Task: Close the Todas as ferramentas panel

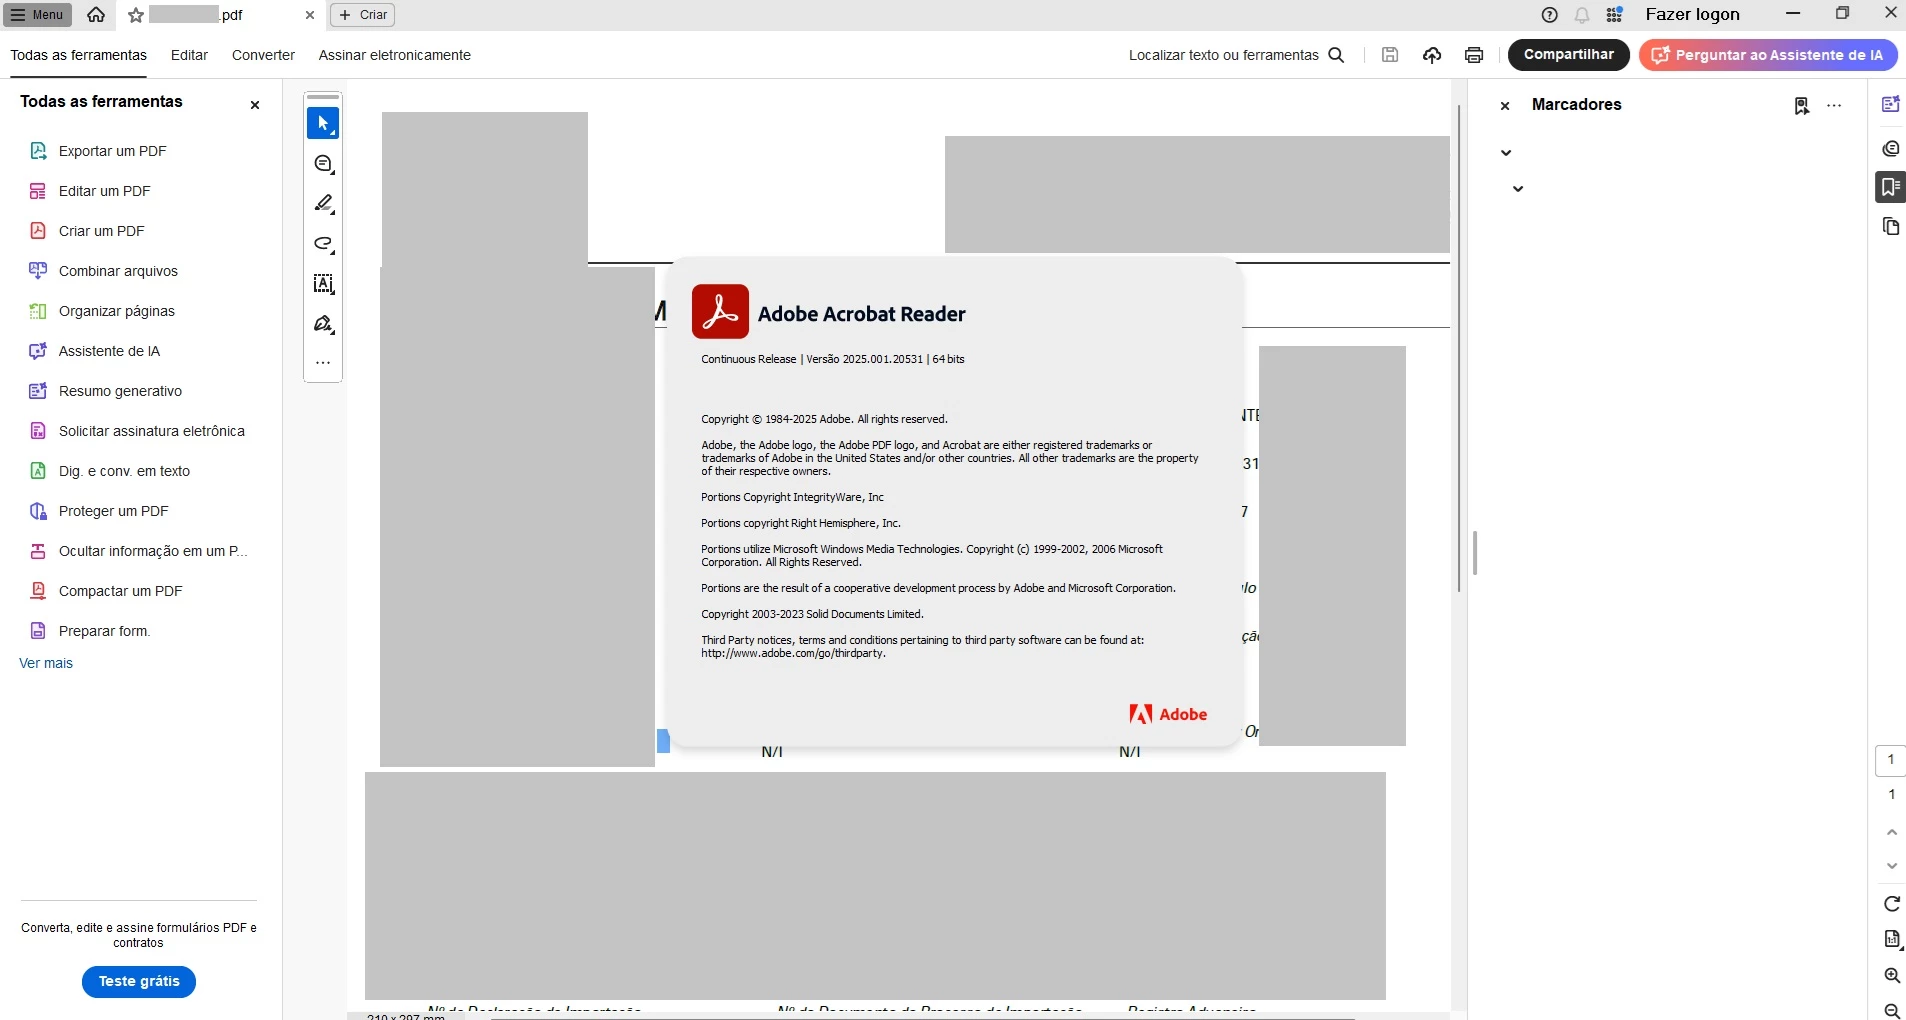Action: (255, 105)
